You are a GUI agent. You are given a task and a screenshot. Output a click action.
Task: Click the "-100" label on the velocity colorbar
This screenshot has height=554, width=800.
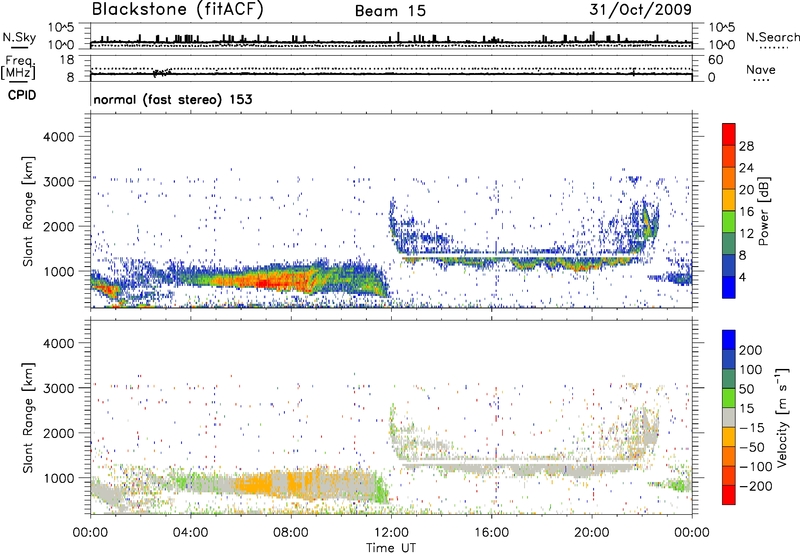pyautogui.click(x=755, y=467)
